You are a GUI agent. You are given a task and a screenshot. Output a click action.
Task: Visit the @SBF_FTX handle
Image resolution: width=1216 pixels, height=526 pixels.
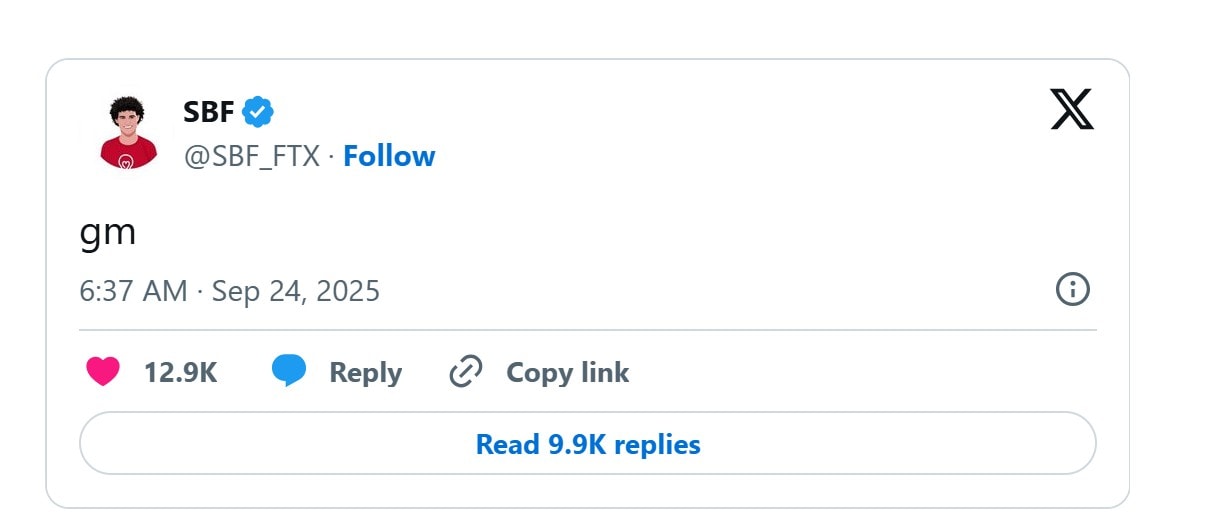pos(252,156)
